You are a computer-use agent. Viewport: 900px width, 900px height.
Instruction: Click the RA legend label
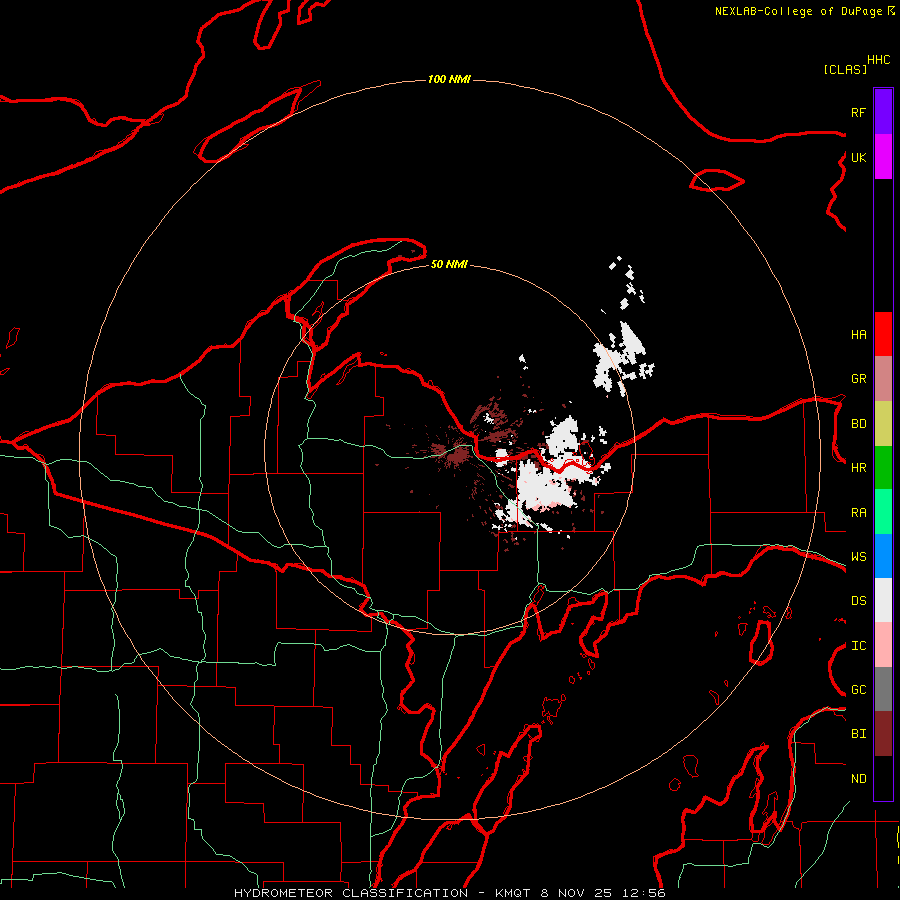[x=858, y=513]
